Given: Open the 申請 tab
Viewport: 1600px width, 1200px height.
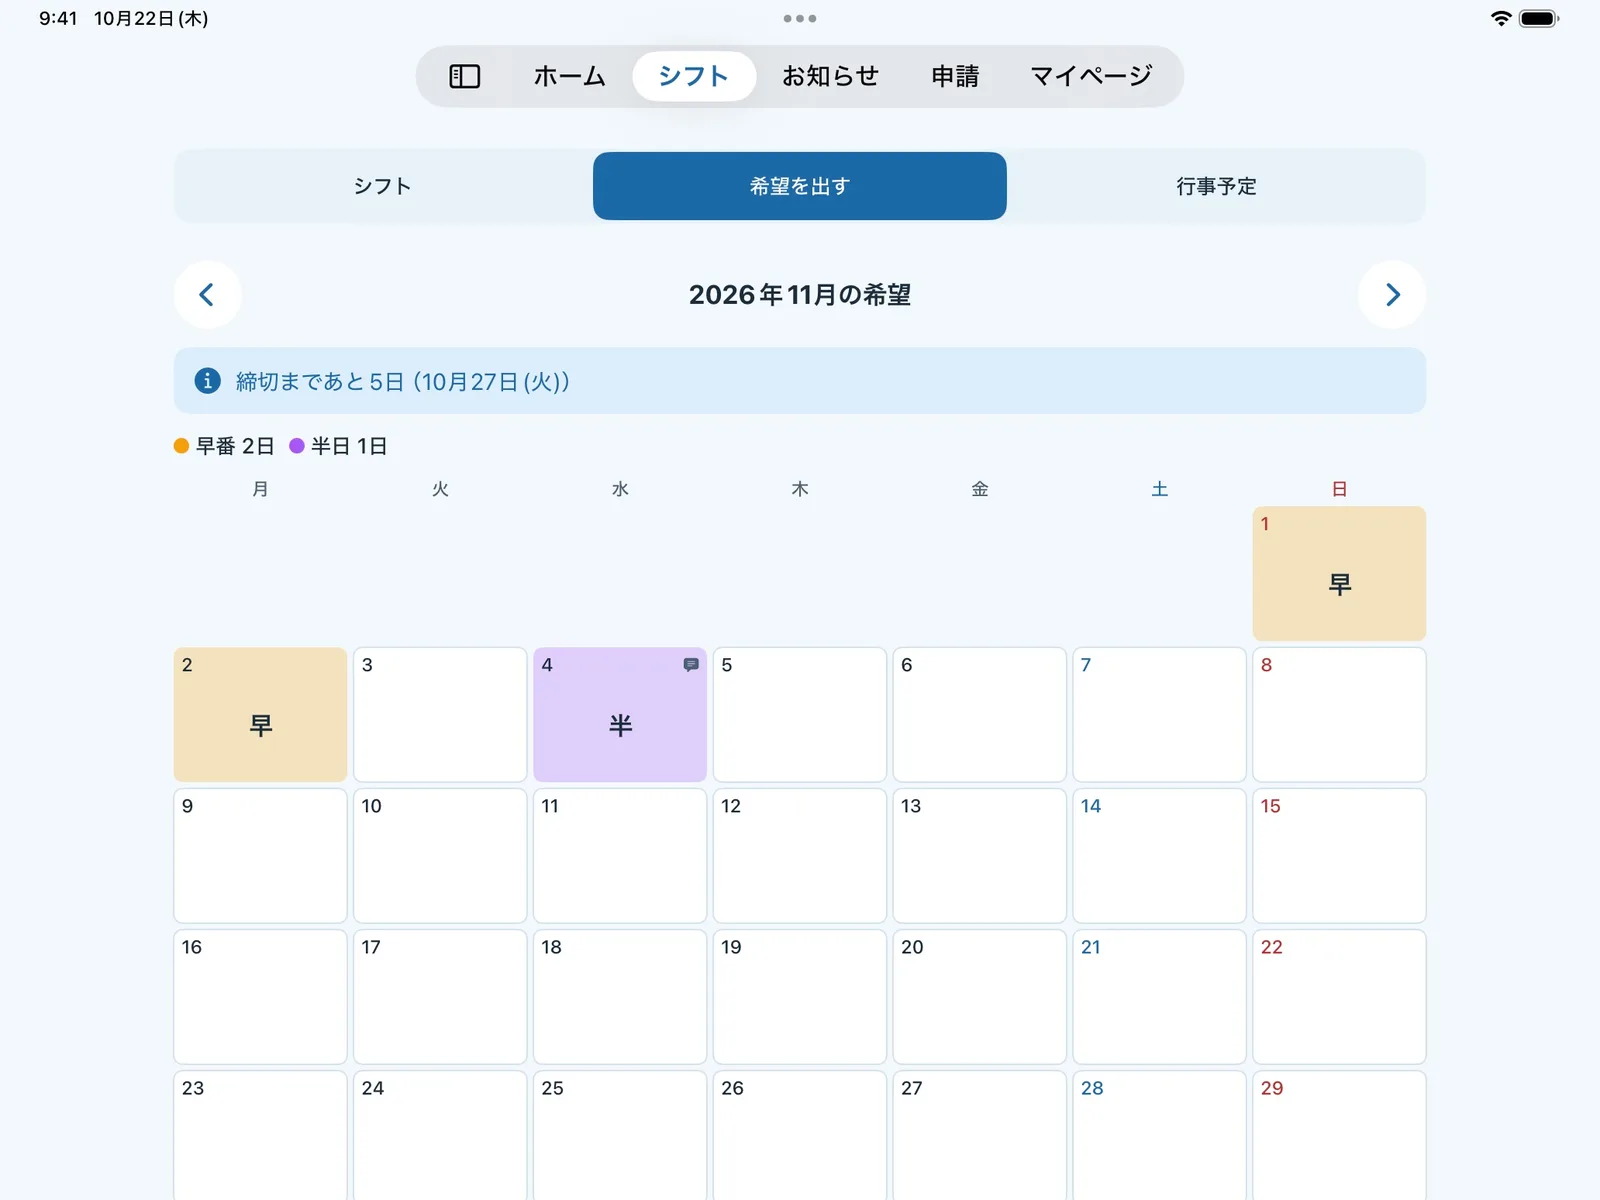Looking at the screenshot, I should [x=955, y=76].
